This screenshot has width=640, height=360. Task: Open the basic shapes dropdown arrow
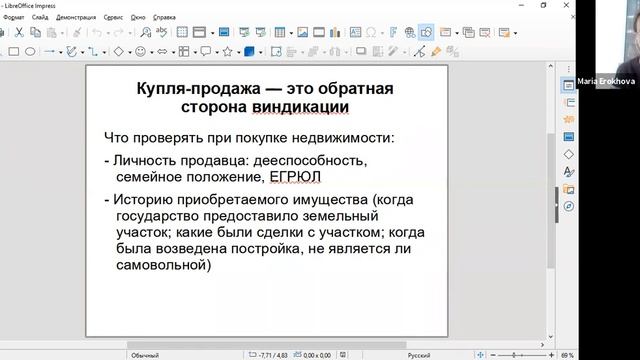[x=130, y=53]
